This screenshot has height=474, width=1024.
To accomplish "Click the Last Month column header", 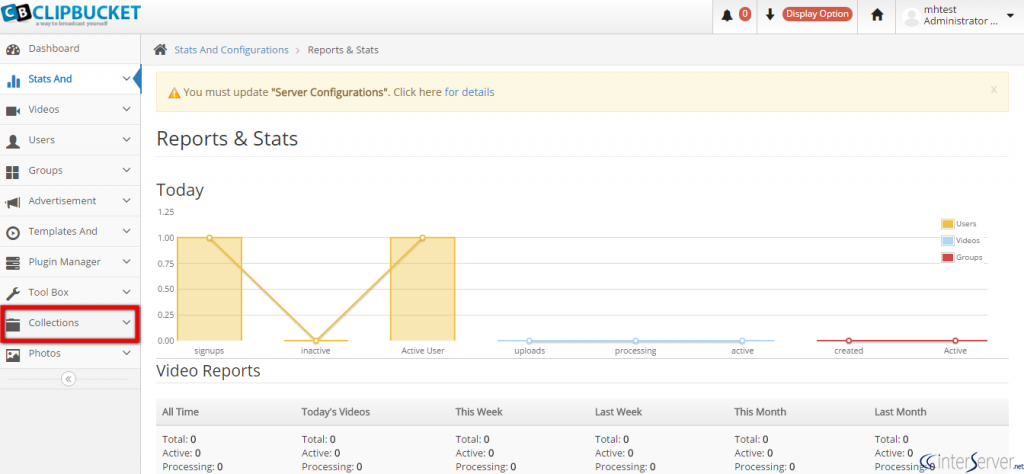I will tap(901, 412).
